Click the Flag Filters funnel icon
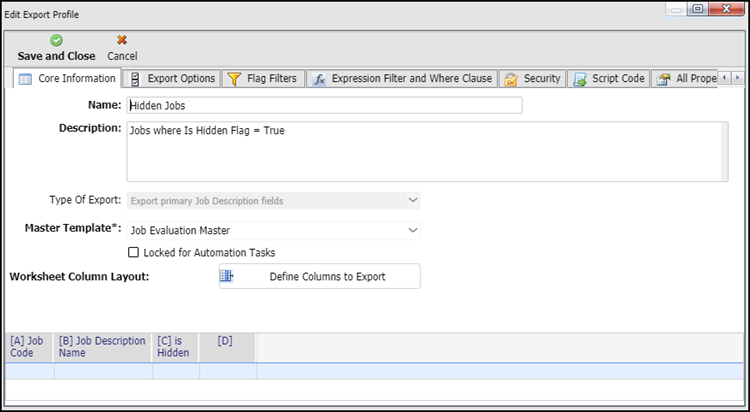 click(234, 79)
